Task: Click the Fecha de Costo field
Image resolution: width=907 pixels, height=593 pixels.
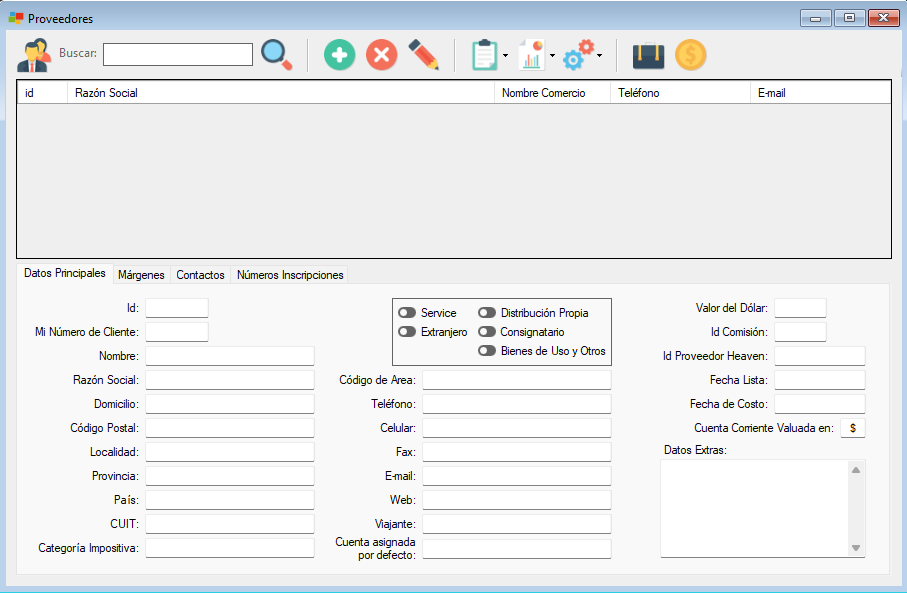Action: 820,404
